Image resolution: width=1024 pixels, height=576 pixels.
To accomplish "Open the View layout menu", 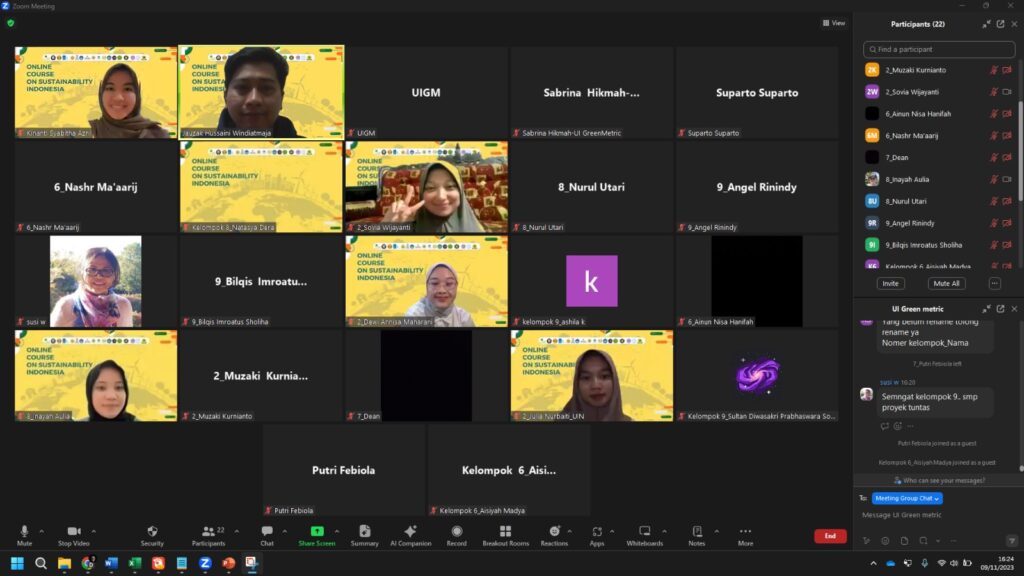I will [x=833, y=23].
